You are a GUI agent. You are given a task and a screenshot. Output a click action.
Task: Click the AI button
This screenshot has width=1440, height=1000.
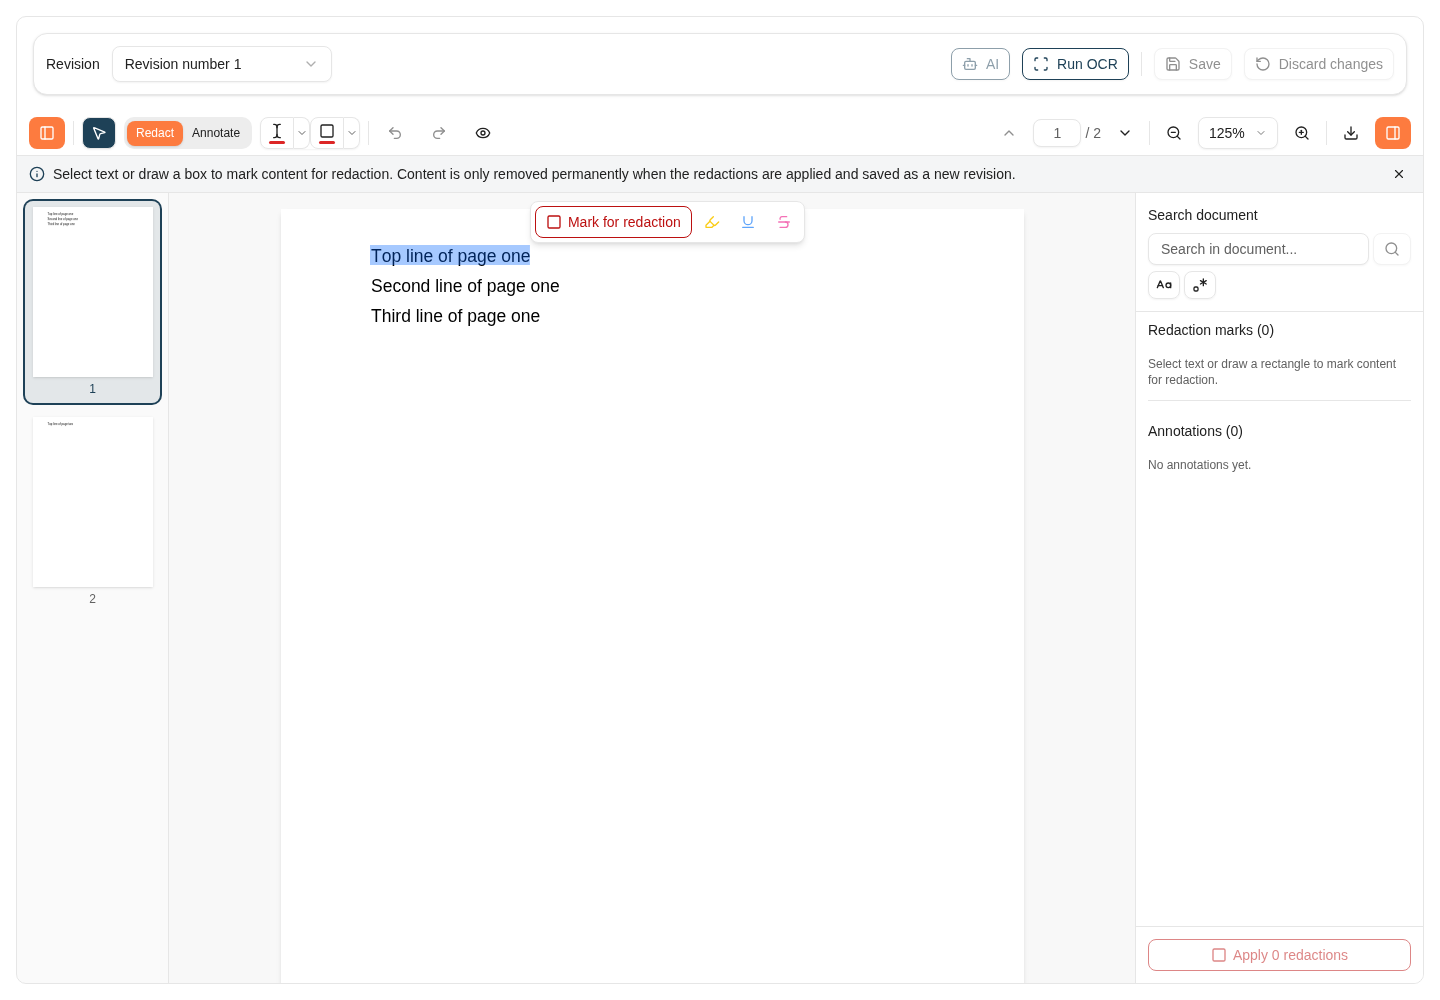click(x=980, y=64)
